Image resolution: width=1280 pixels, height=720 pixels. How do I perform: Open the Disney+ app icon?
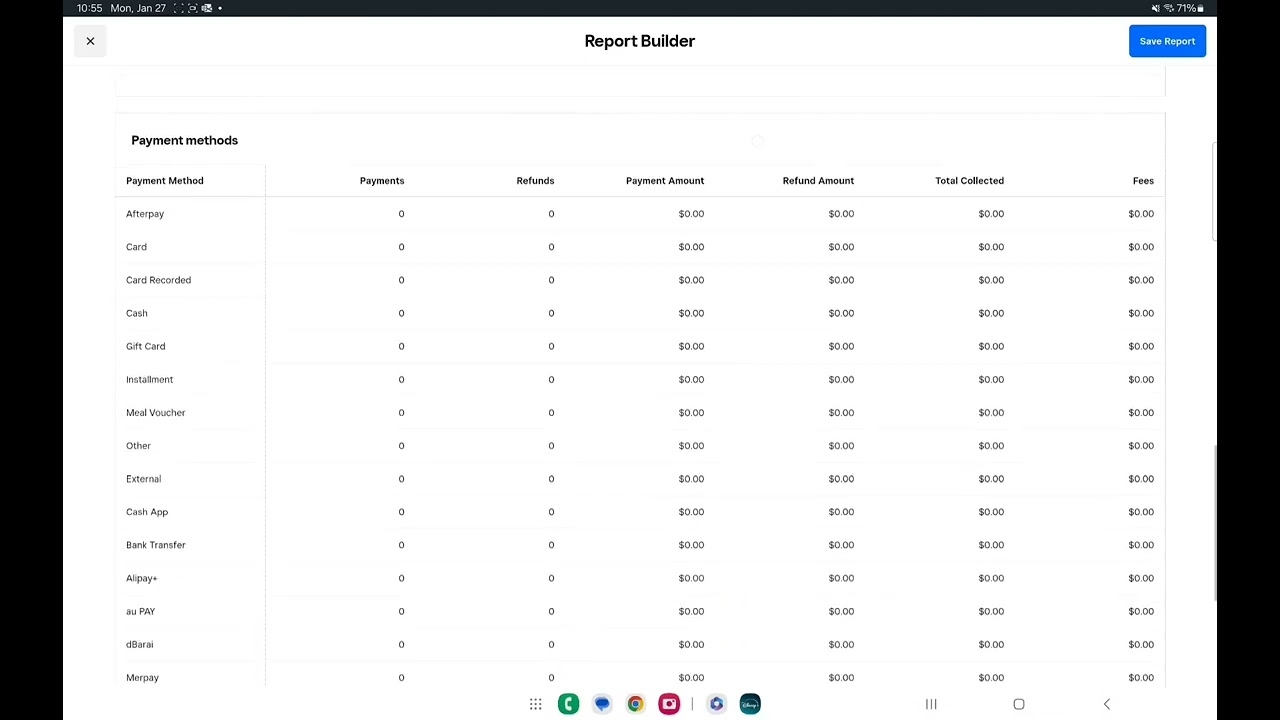(x=750, y=704)
